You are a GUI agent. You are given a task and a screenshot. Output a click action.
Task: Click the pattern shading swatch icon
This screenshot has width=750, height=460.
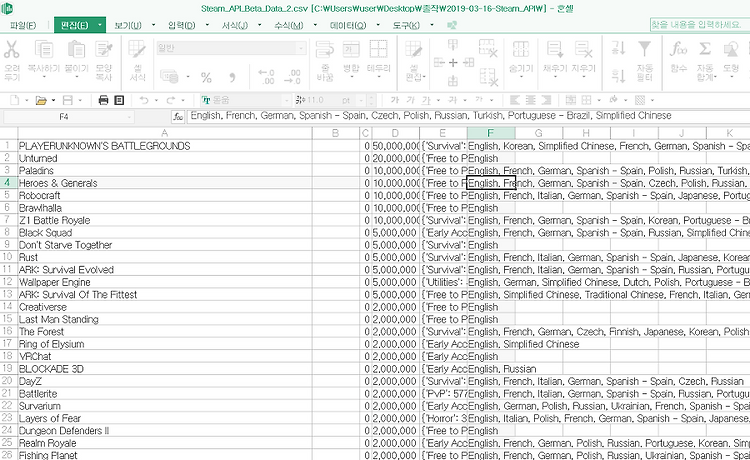(x=640, y=100)
